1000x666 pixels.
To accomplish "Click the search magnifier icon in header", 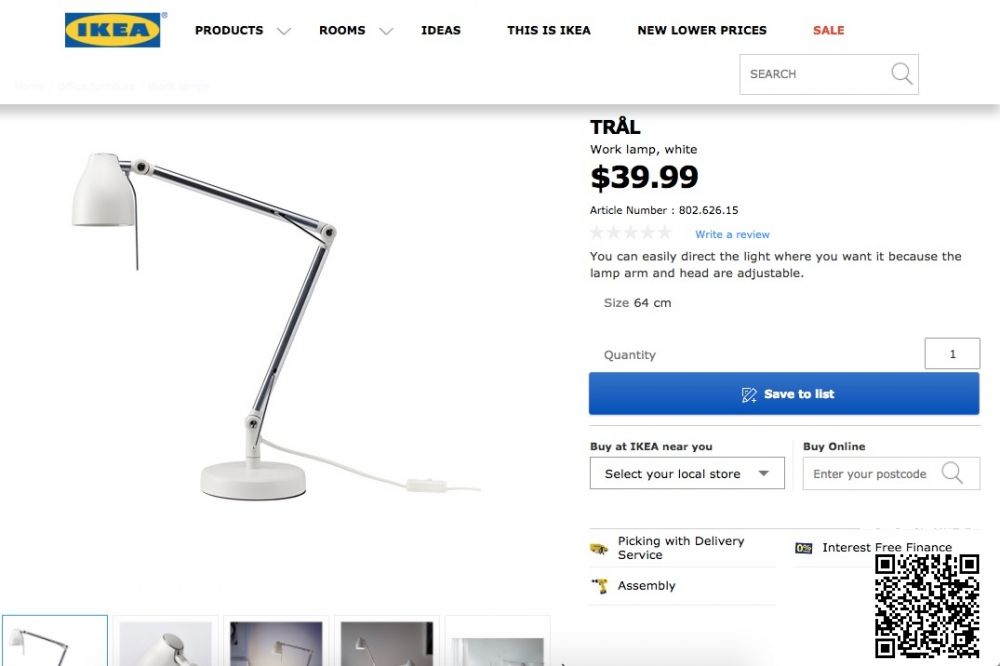I will click(901, 74).
